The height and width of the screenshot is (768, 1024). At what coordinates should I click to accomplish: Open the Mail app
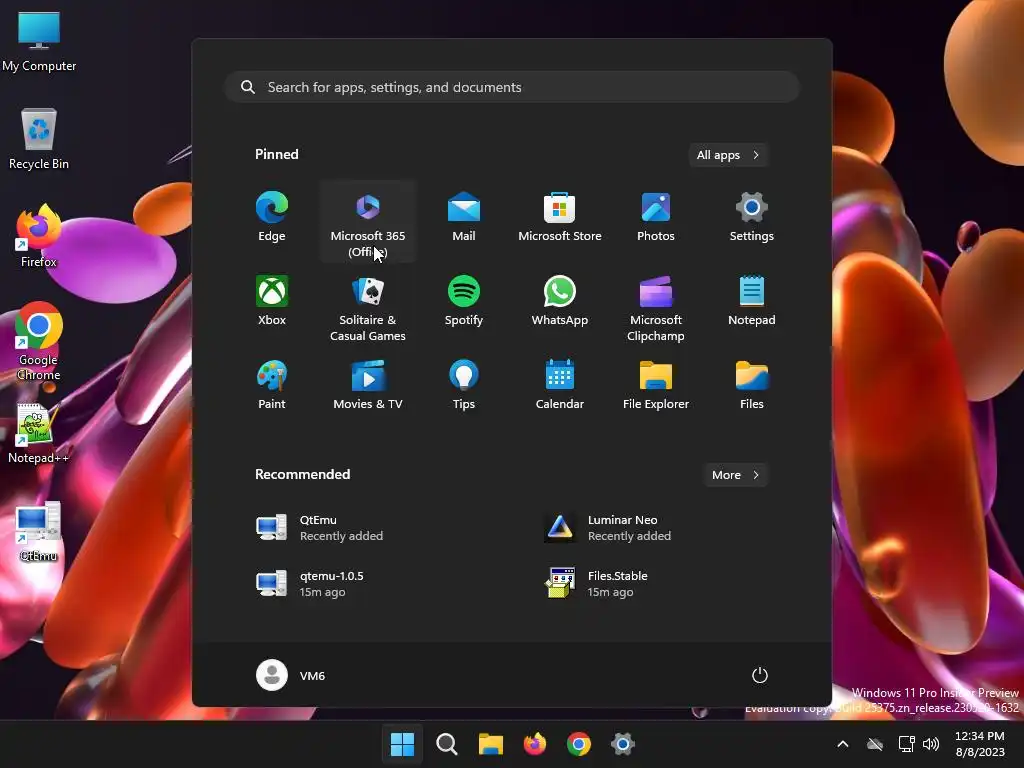coord(464,219)
